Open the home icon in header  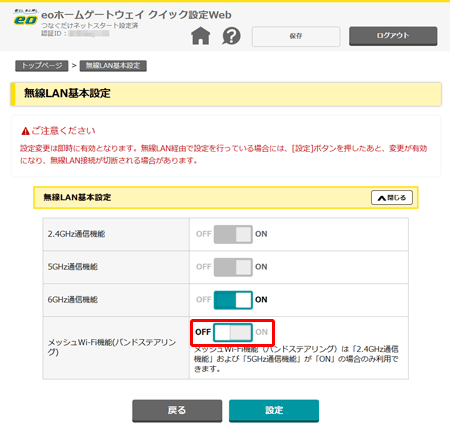pyautogui.click(x=201, y=36)
